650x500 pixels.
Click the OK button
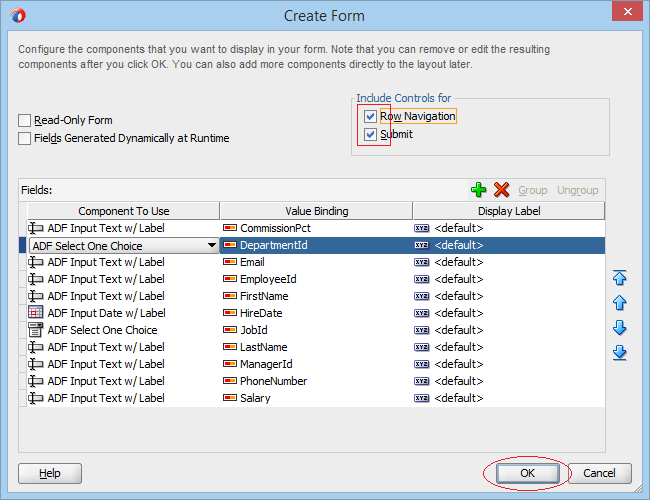point(527,473)
